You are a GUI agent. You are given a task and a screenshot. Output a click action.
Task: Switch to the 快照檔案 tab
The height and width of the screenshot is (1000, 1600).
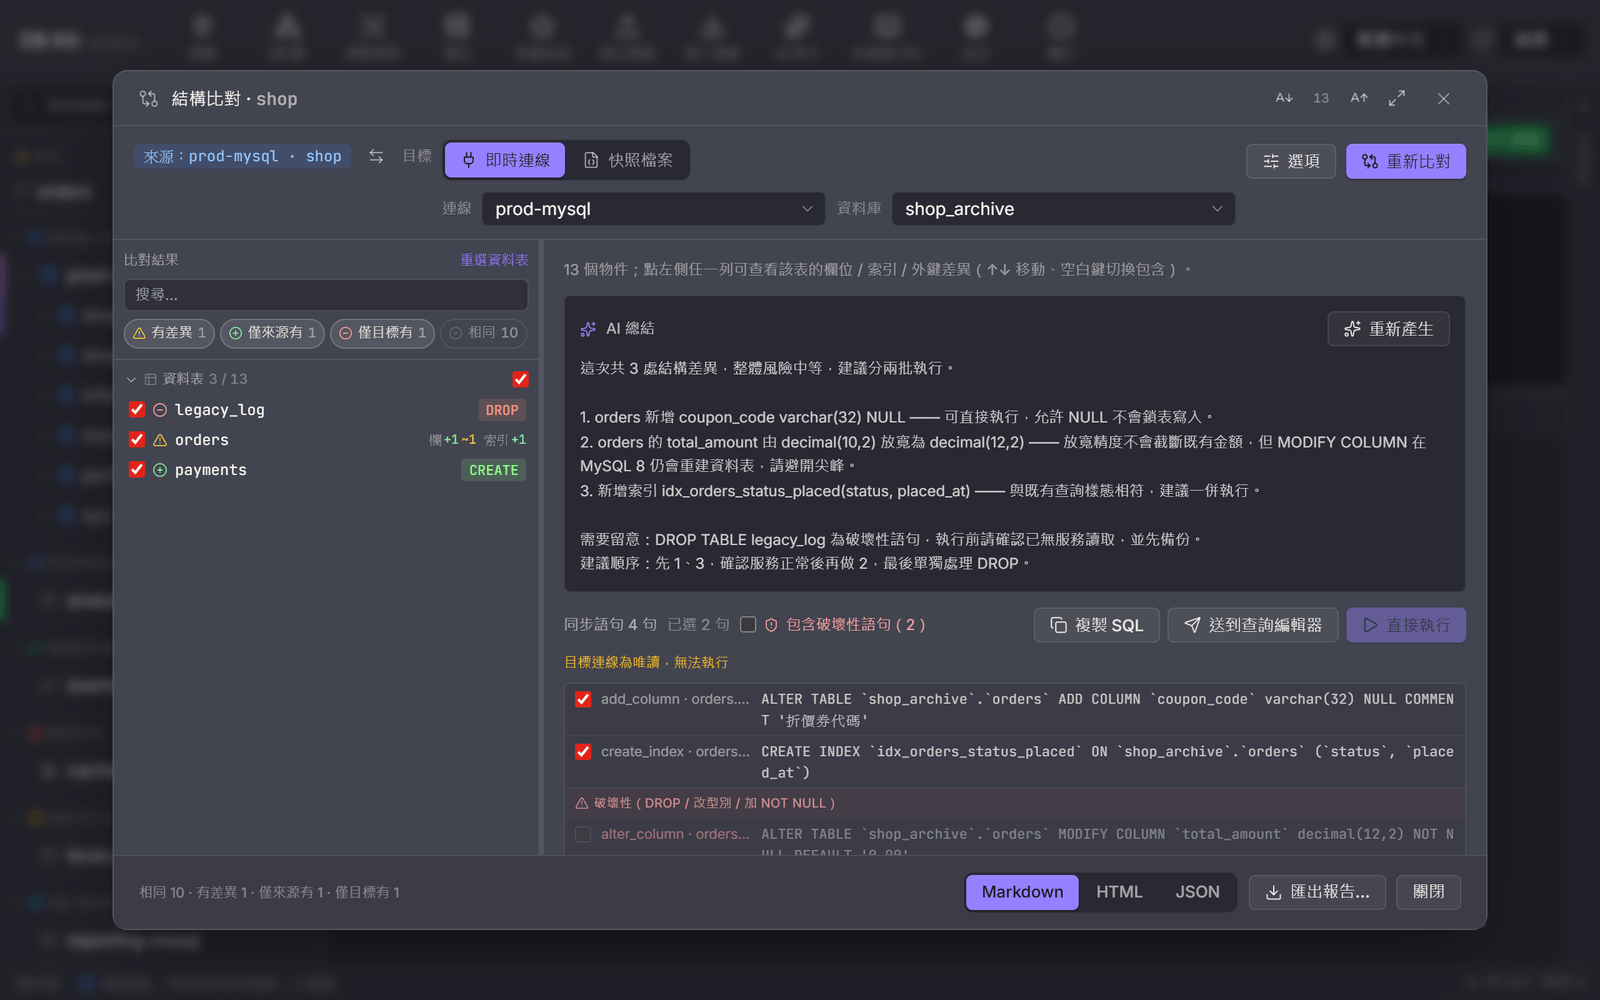(628, 160)
